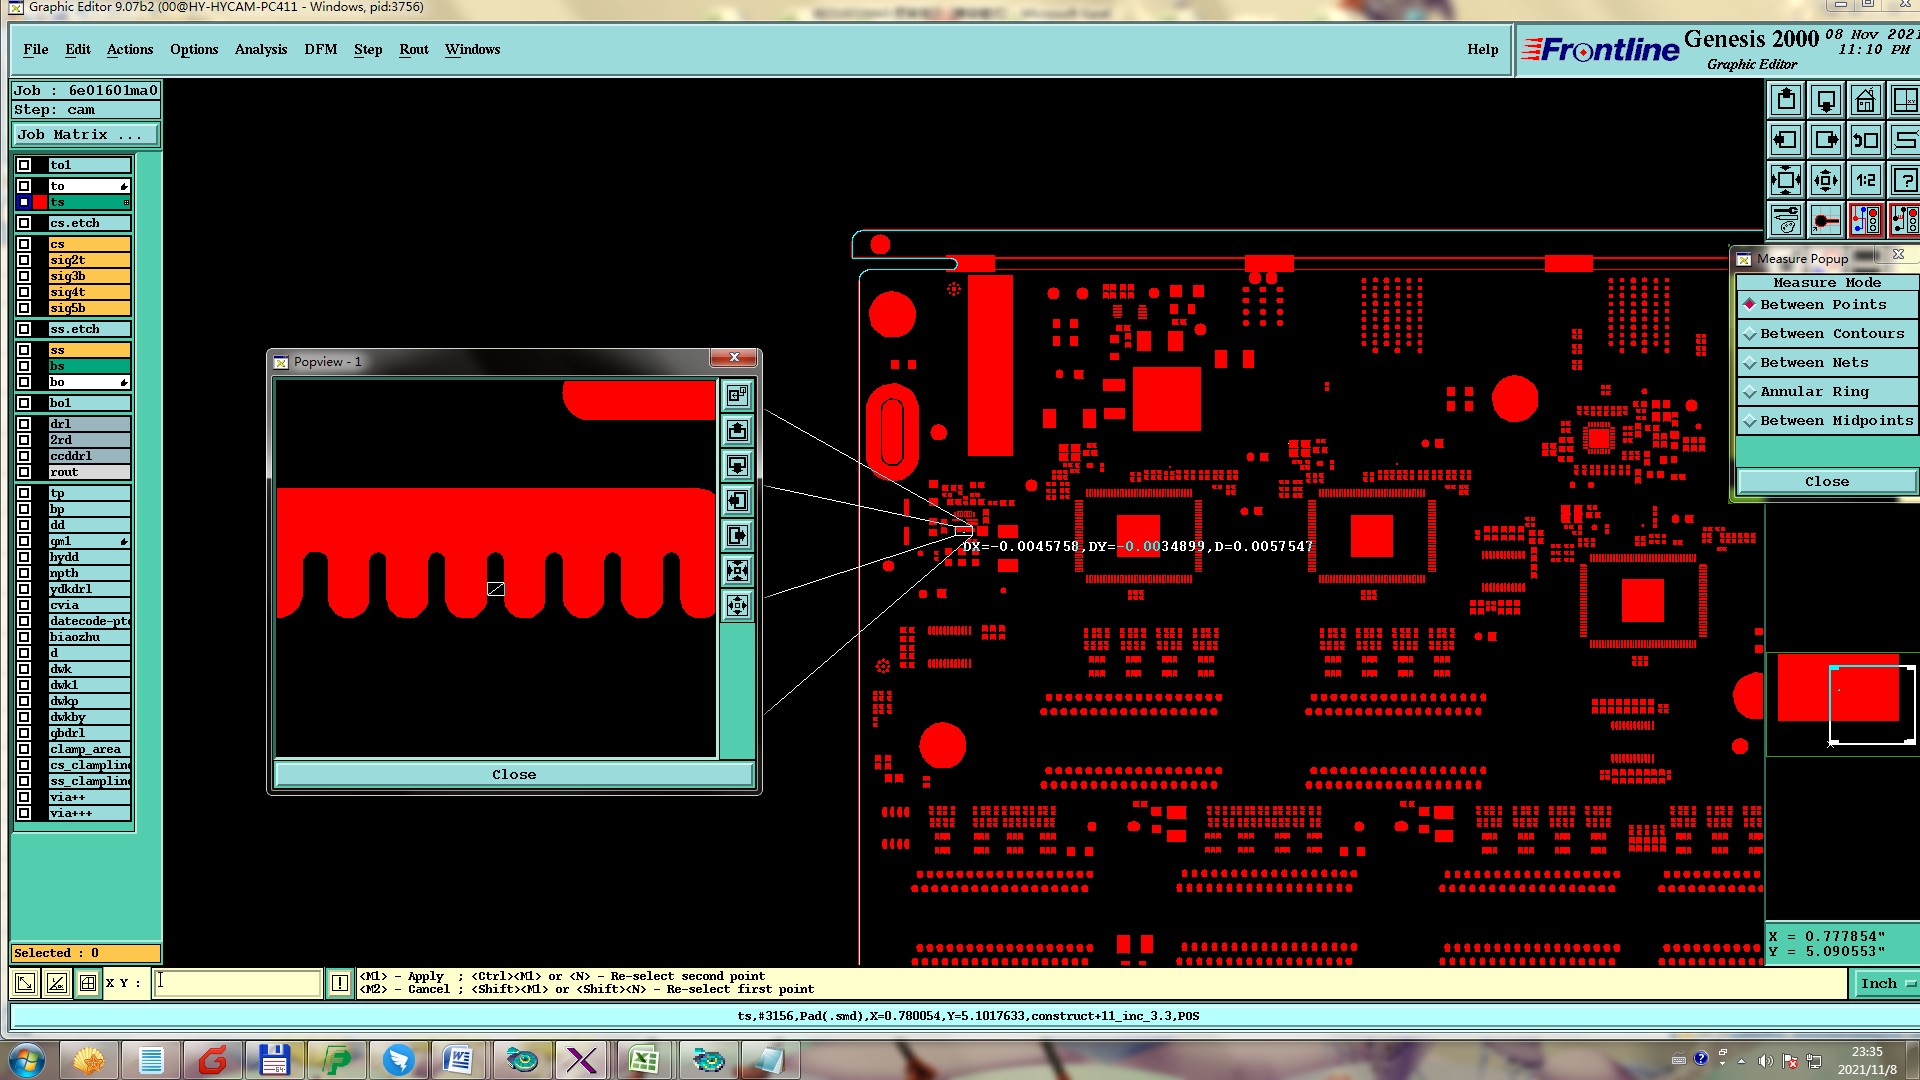Click the previous view undo zoom icon
Viewport: 1920px width, 1080px height.
(x=1865, y=141)
